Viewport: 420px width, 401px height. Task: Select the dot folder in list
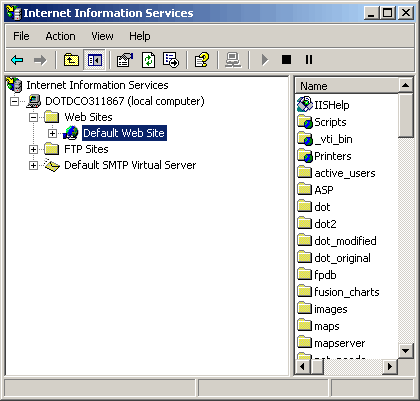click(x=322, y=207)
